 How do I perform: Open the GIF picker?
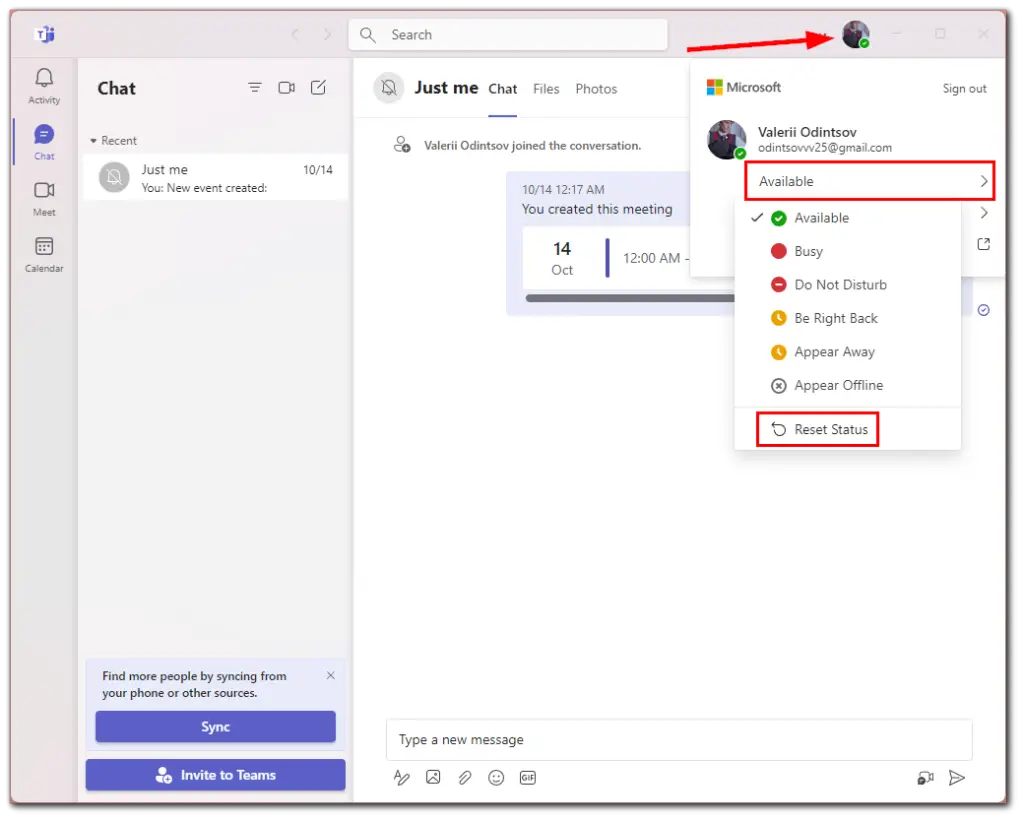(x=528, y=777)
